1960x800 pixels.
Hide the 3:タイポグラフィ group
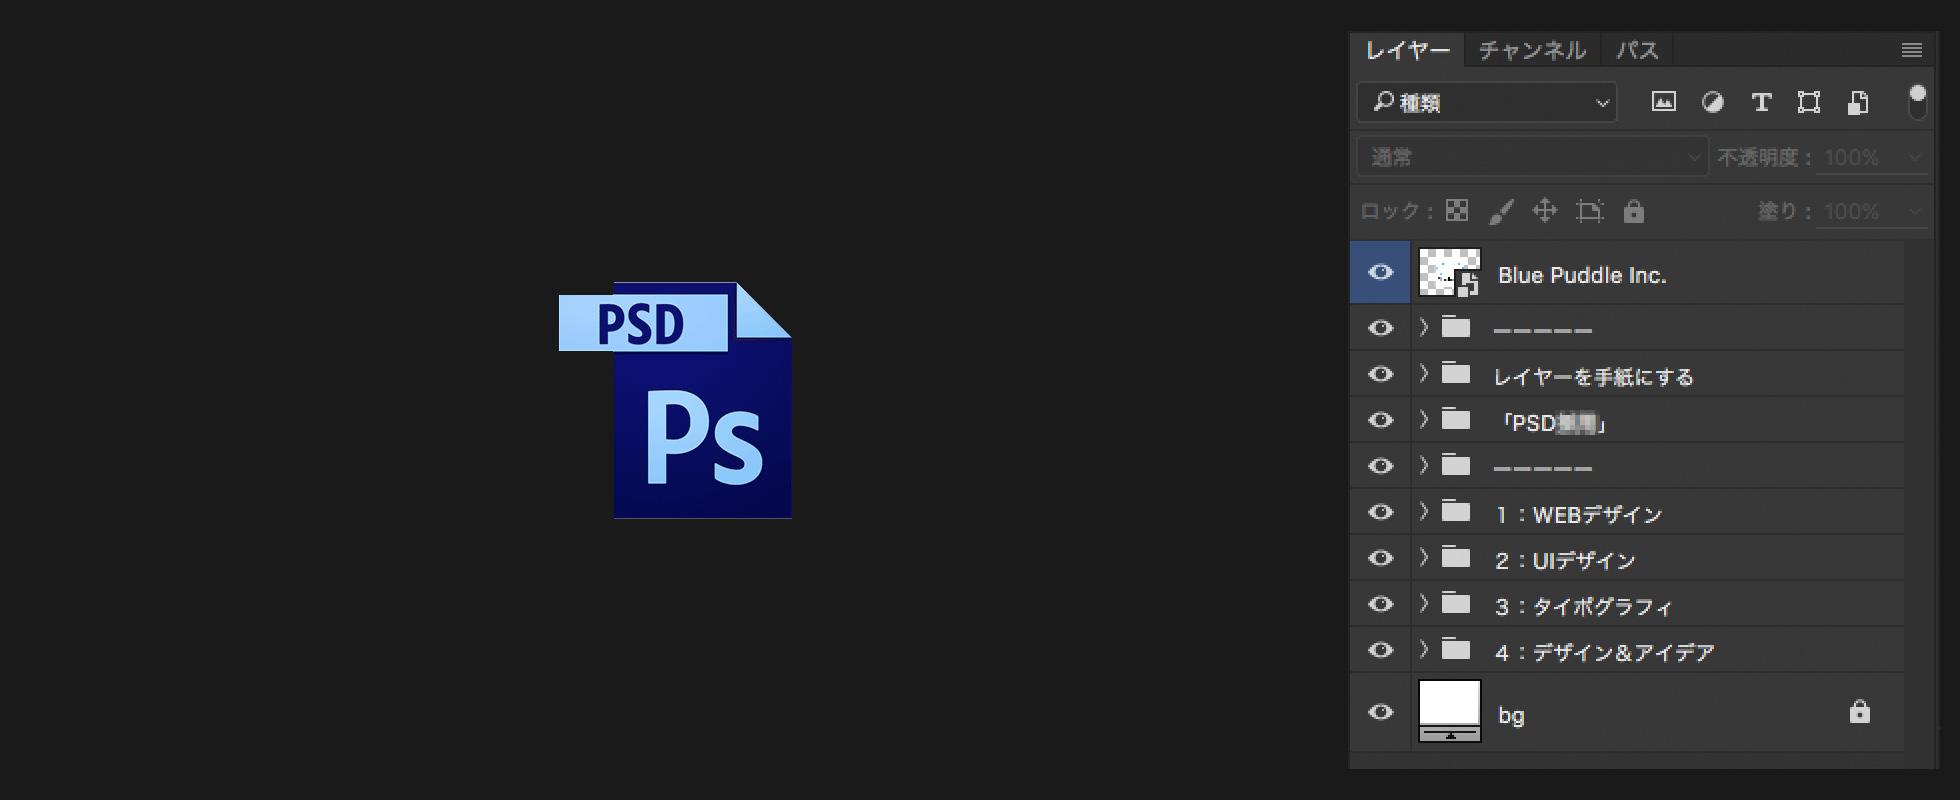click(x=1380, y=604)
